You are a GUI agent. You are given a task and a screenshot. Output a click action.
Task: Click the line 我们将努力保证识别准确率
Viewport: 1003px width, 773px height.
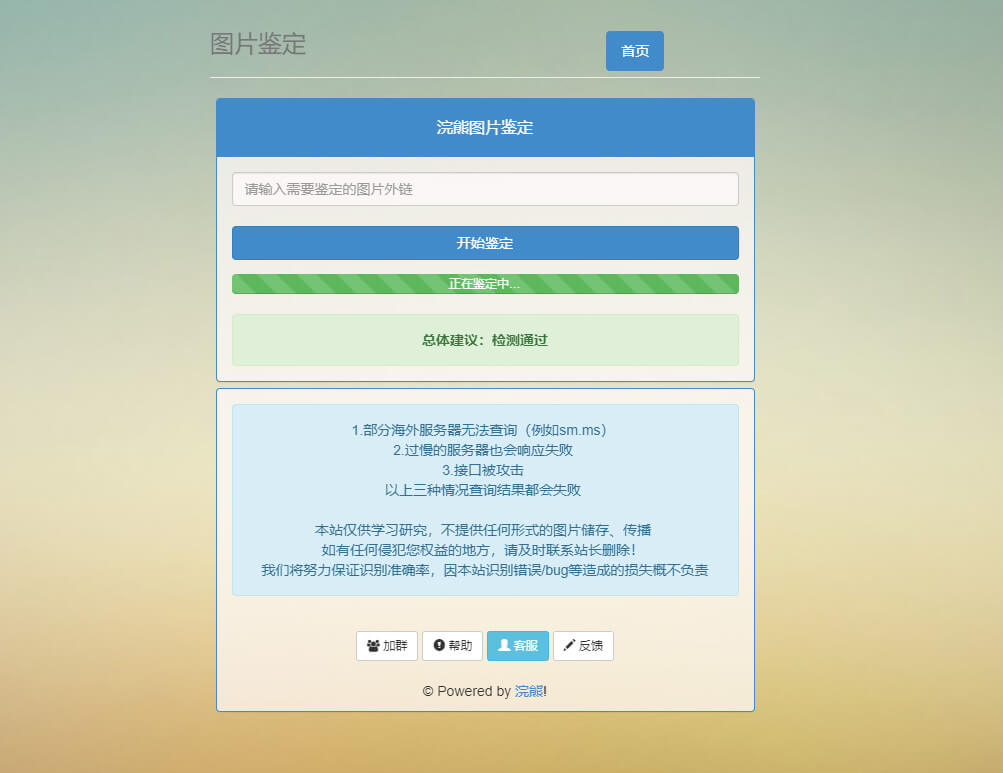click(485, 570)
